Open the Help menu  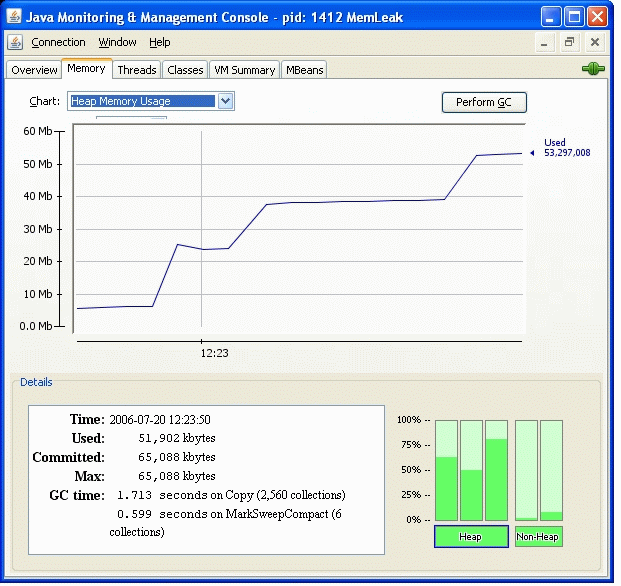[160, 42]
